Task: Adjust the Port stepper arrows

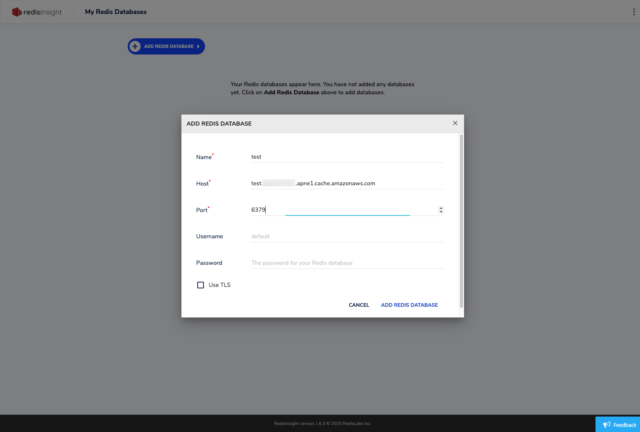Action: coord(440,210)
